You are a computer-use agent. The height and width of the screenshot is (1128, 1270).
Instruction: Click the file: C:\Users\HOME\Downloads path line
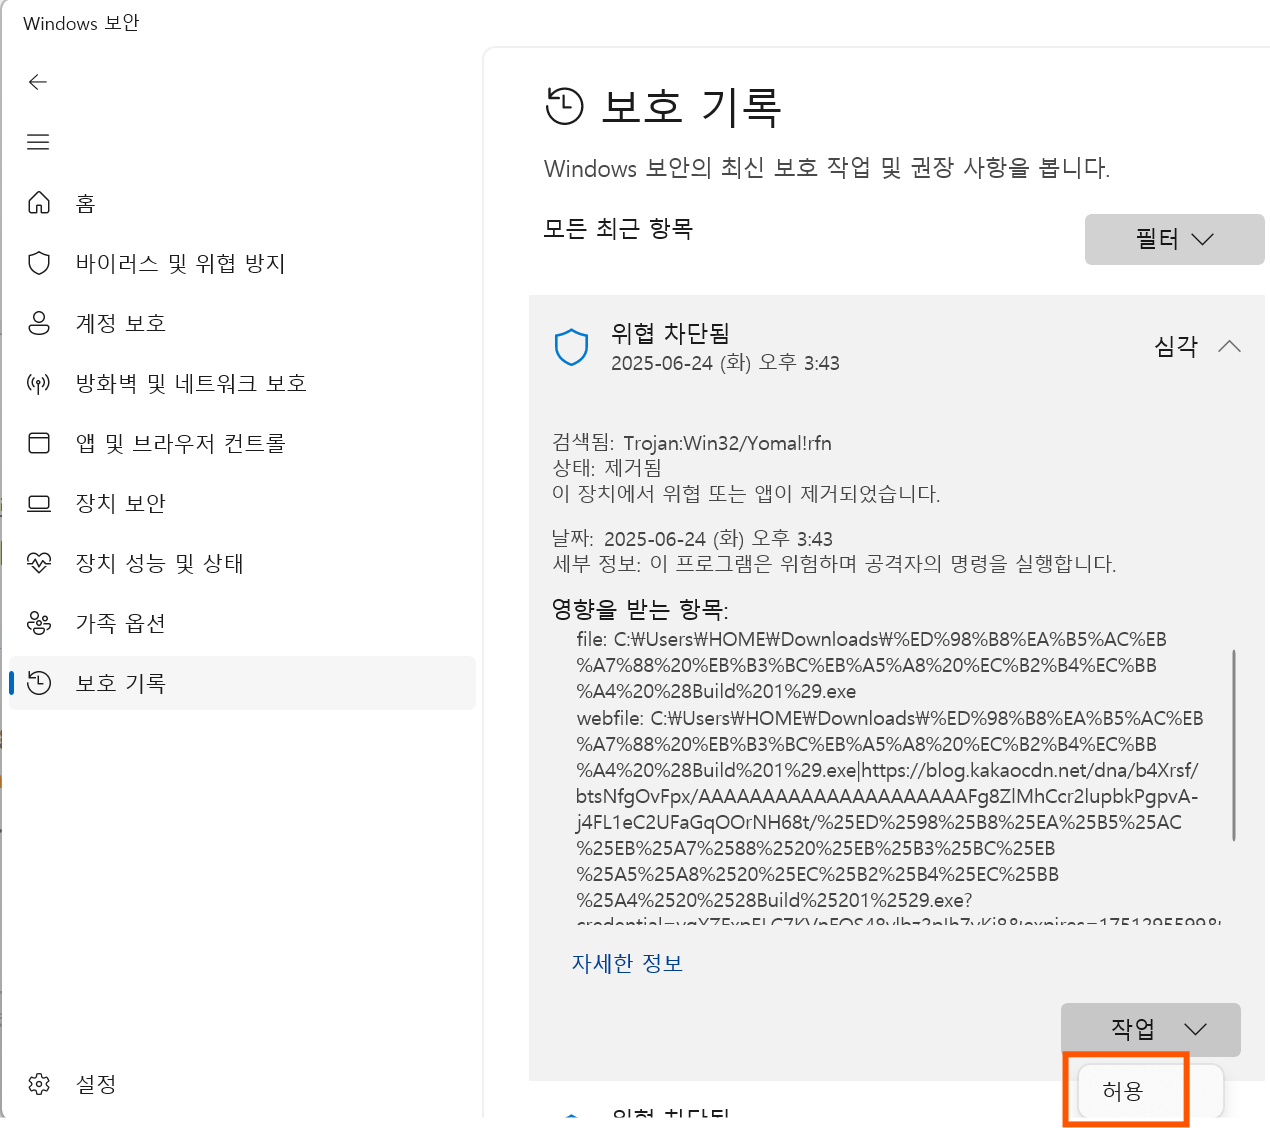tap(871, 665)
